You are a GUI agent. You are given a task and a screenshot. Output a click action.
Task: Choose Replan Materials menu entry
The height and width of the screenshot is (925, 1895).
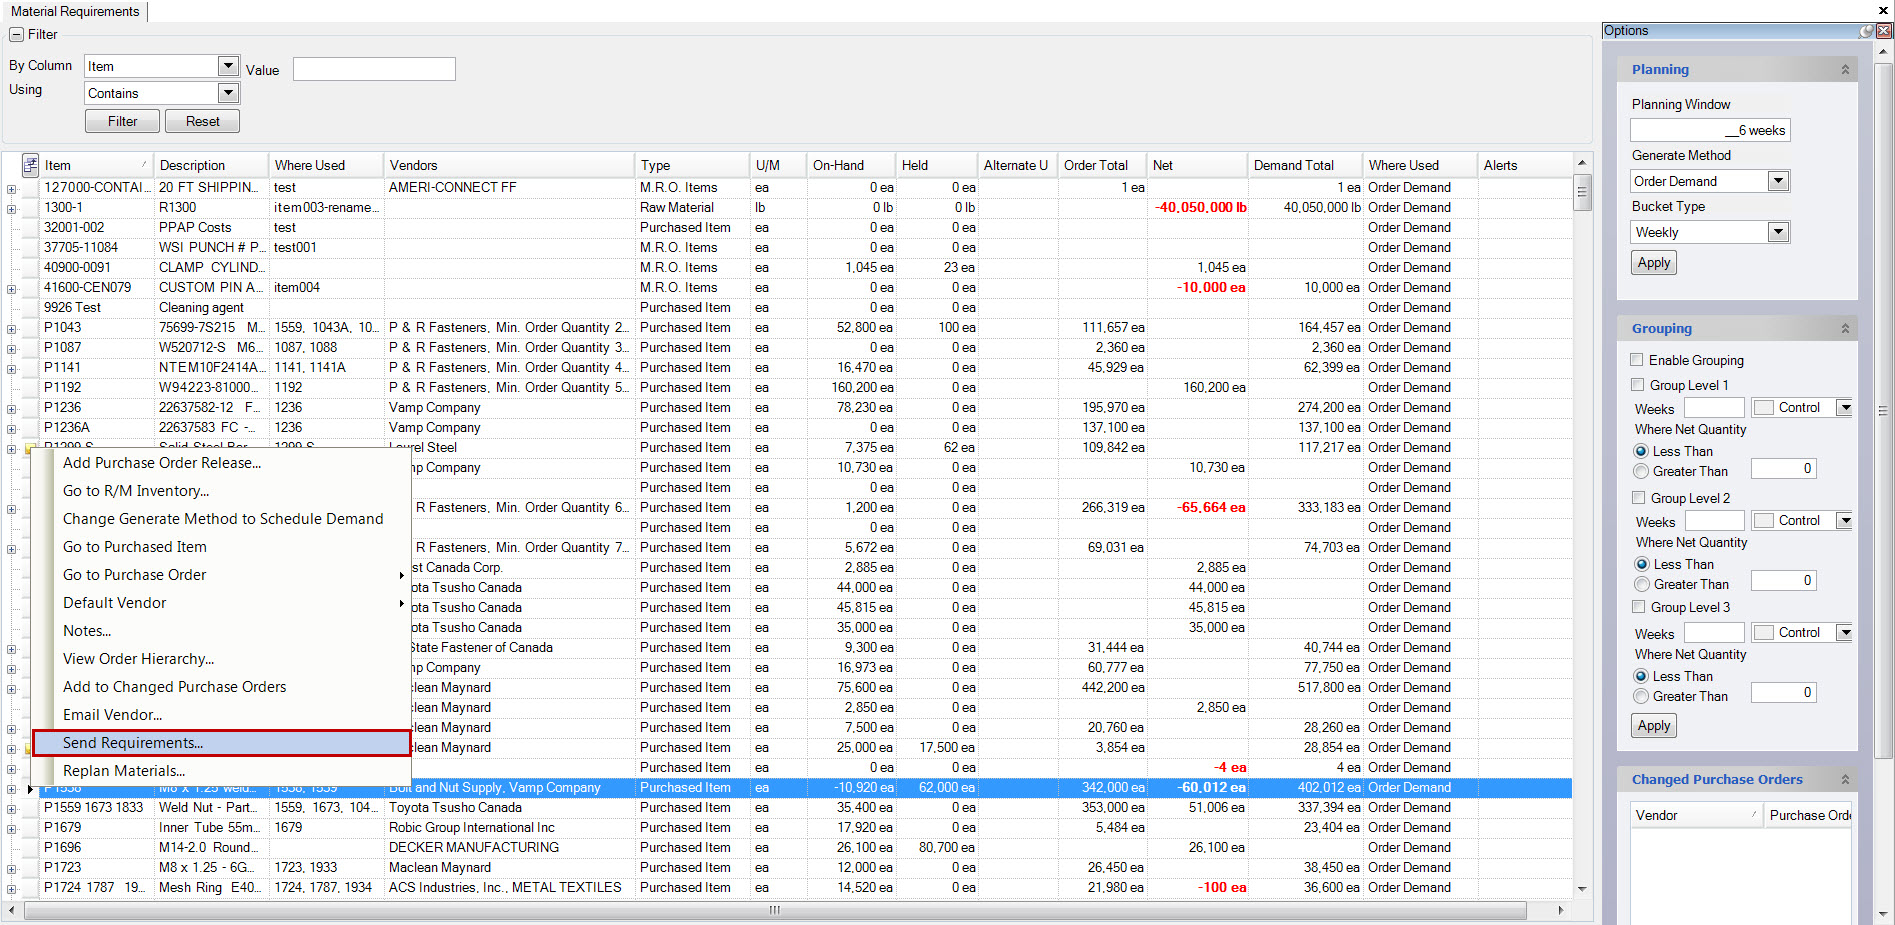coord(221,771)
